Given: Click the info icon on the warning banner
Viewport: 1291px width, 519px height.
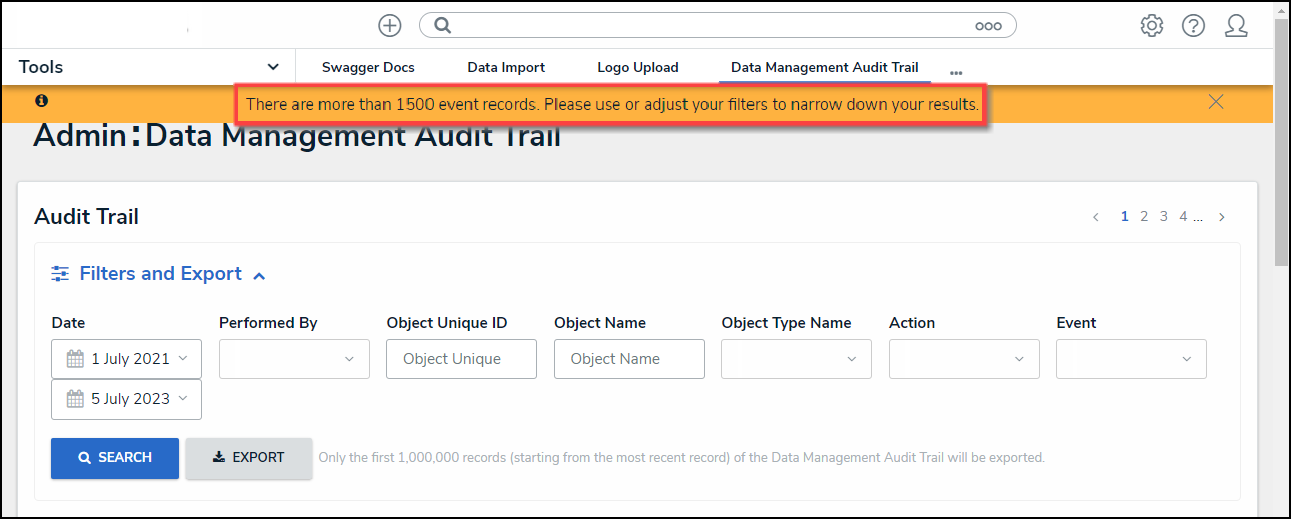Looking at the screenshot, I should click(x=41, y=101).
